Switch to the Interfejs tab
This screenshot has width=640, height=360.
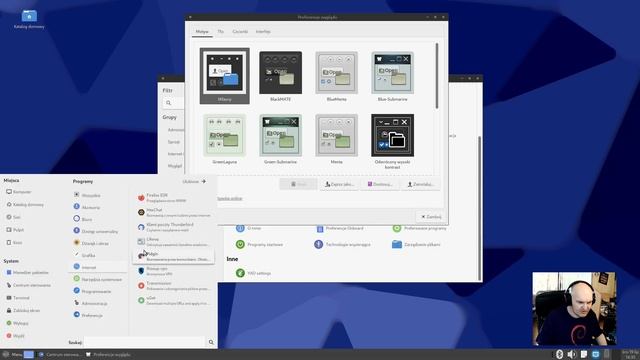[263, 31]
